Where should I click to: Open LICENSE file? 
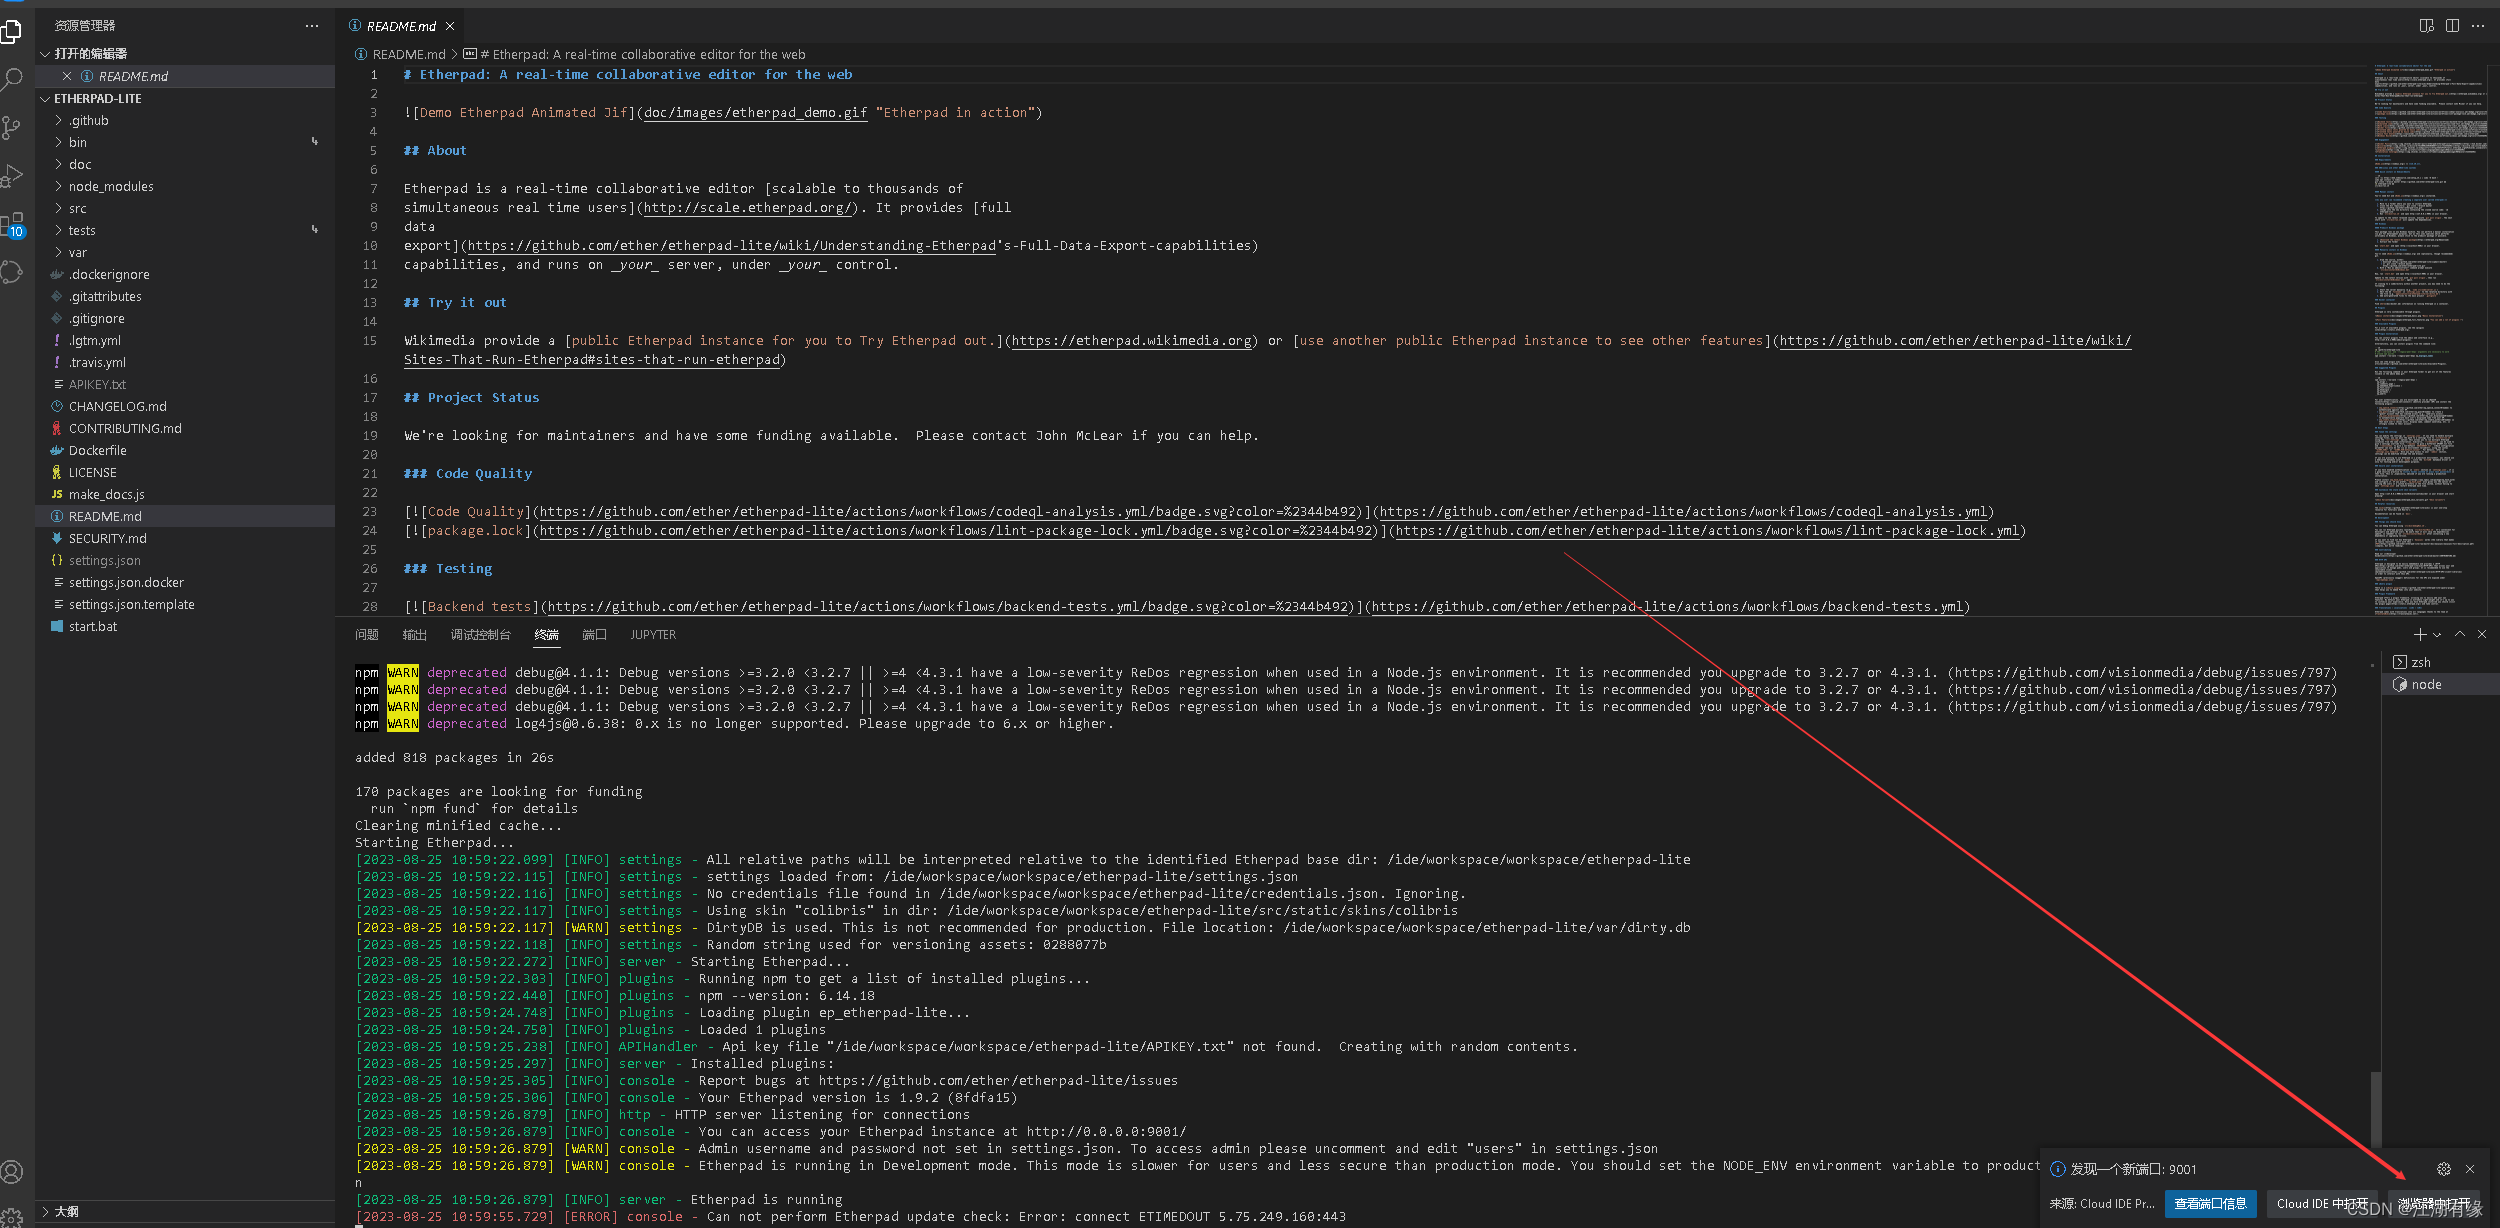pos(185,472)
